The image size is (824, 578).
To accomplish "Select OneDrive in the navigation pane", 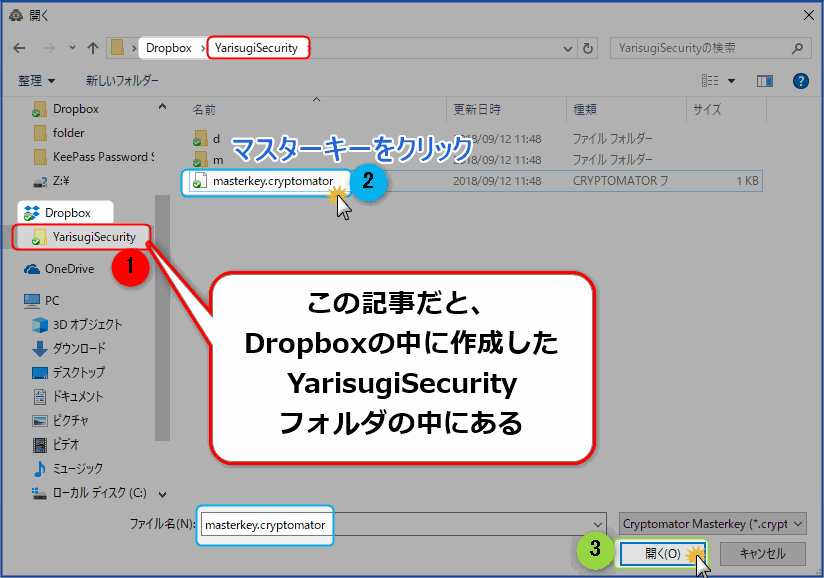I will 69,269.
